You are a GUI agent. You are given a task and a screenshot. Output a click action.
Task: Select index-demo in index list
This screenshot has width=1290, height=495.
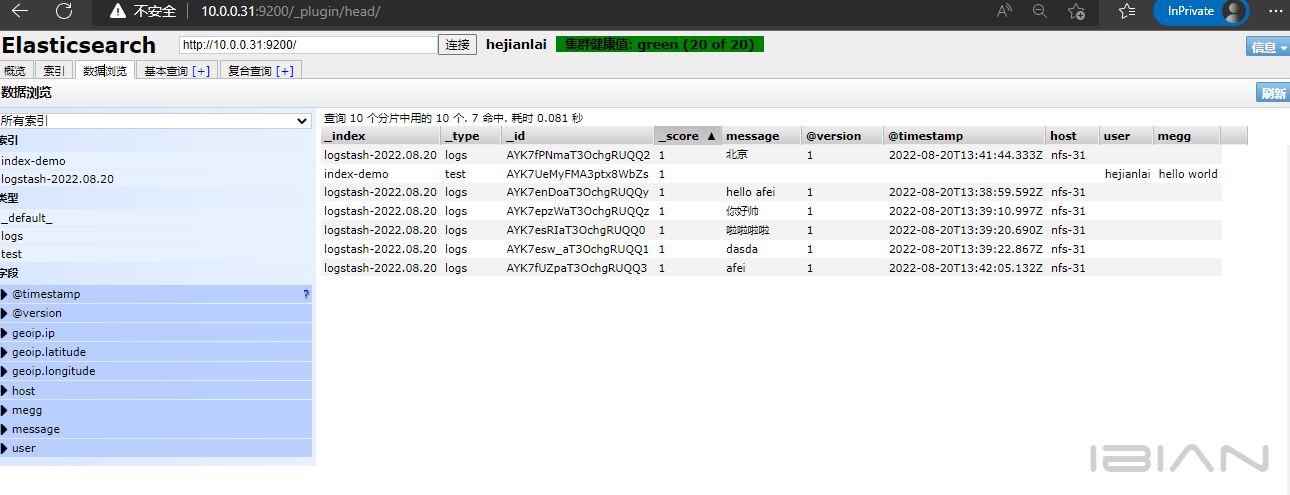[33, 161]
